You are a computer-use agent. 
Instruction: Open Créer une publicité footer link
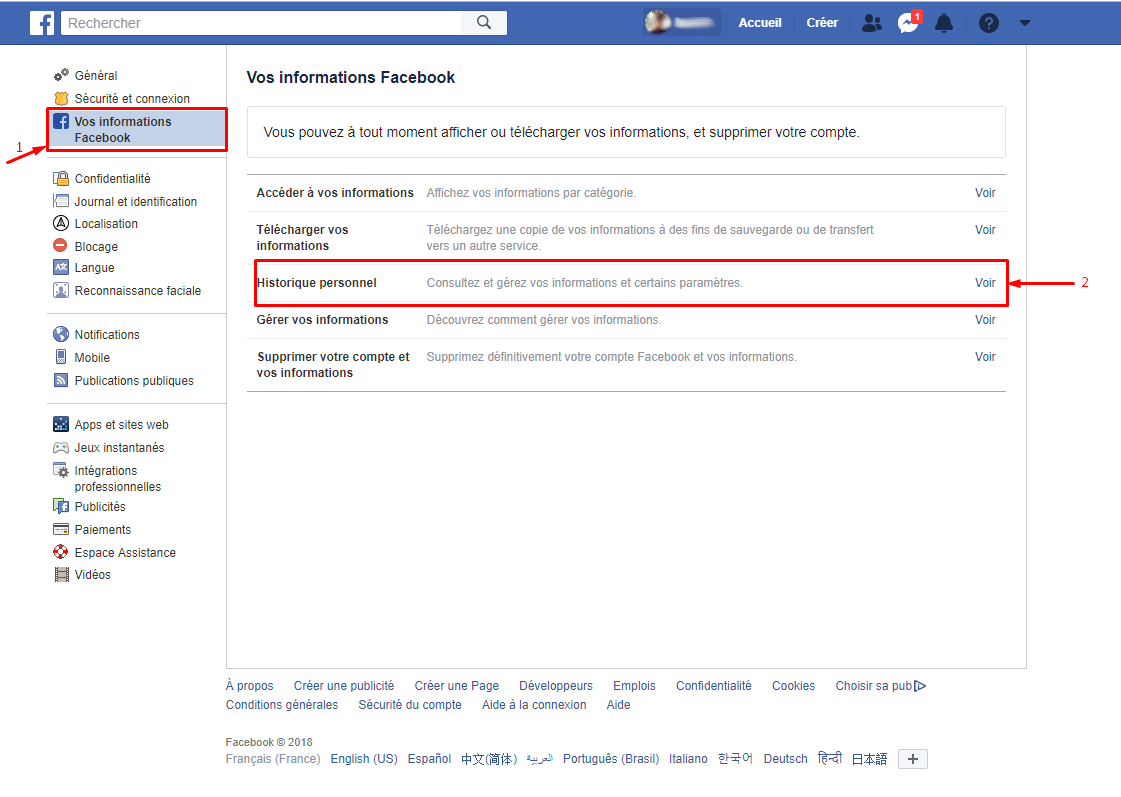(x=344, y=686)
